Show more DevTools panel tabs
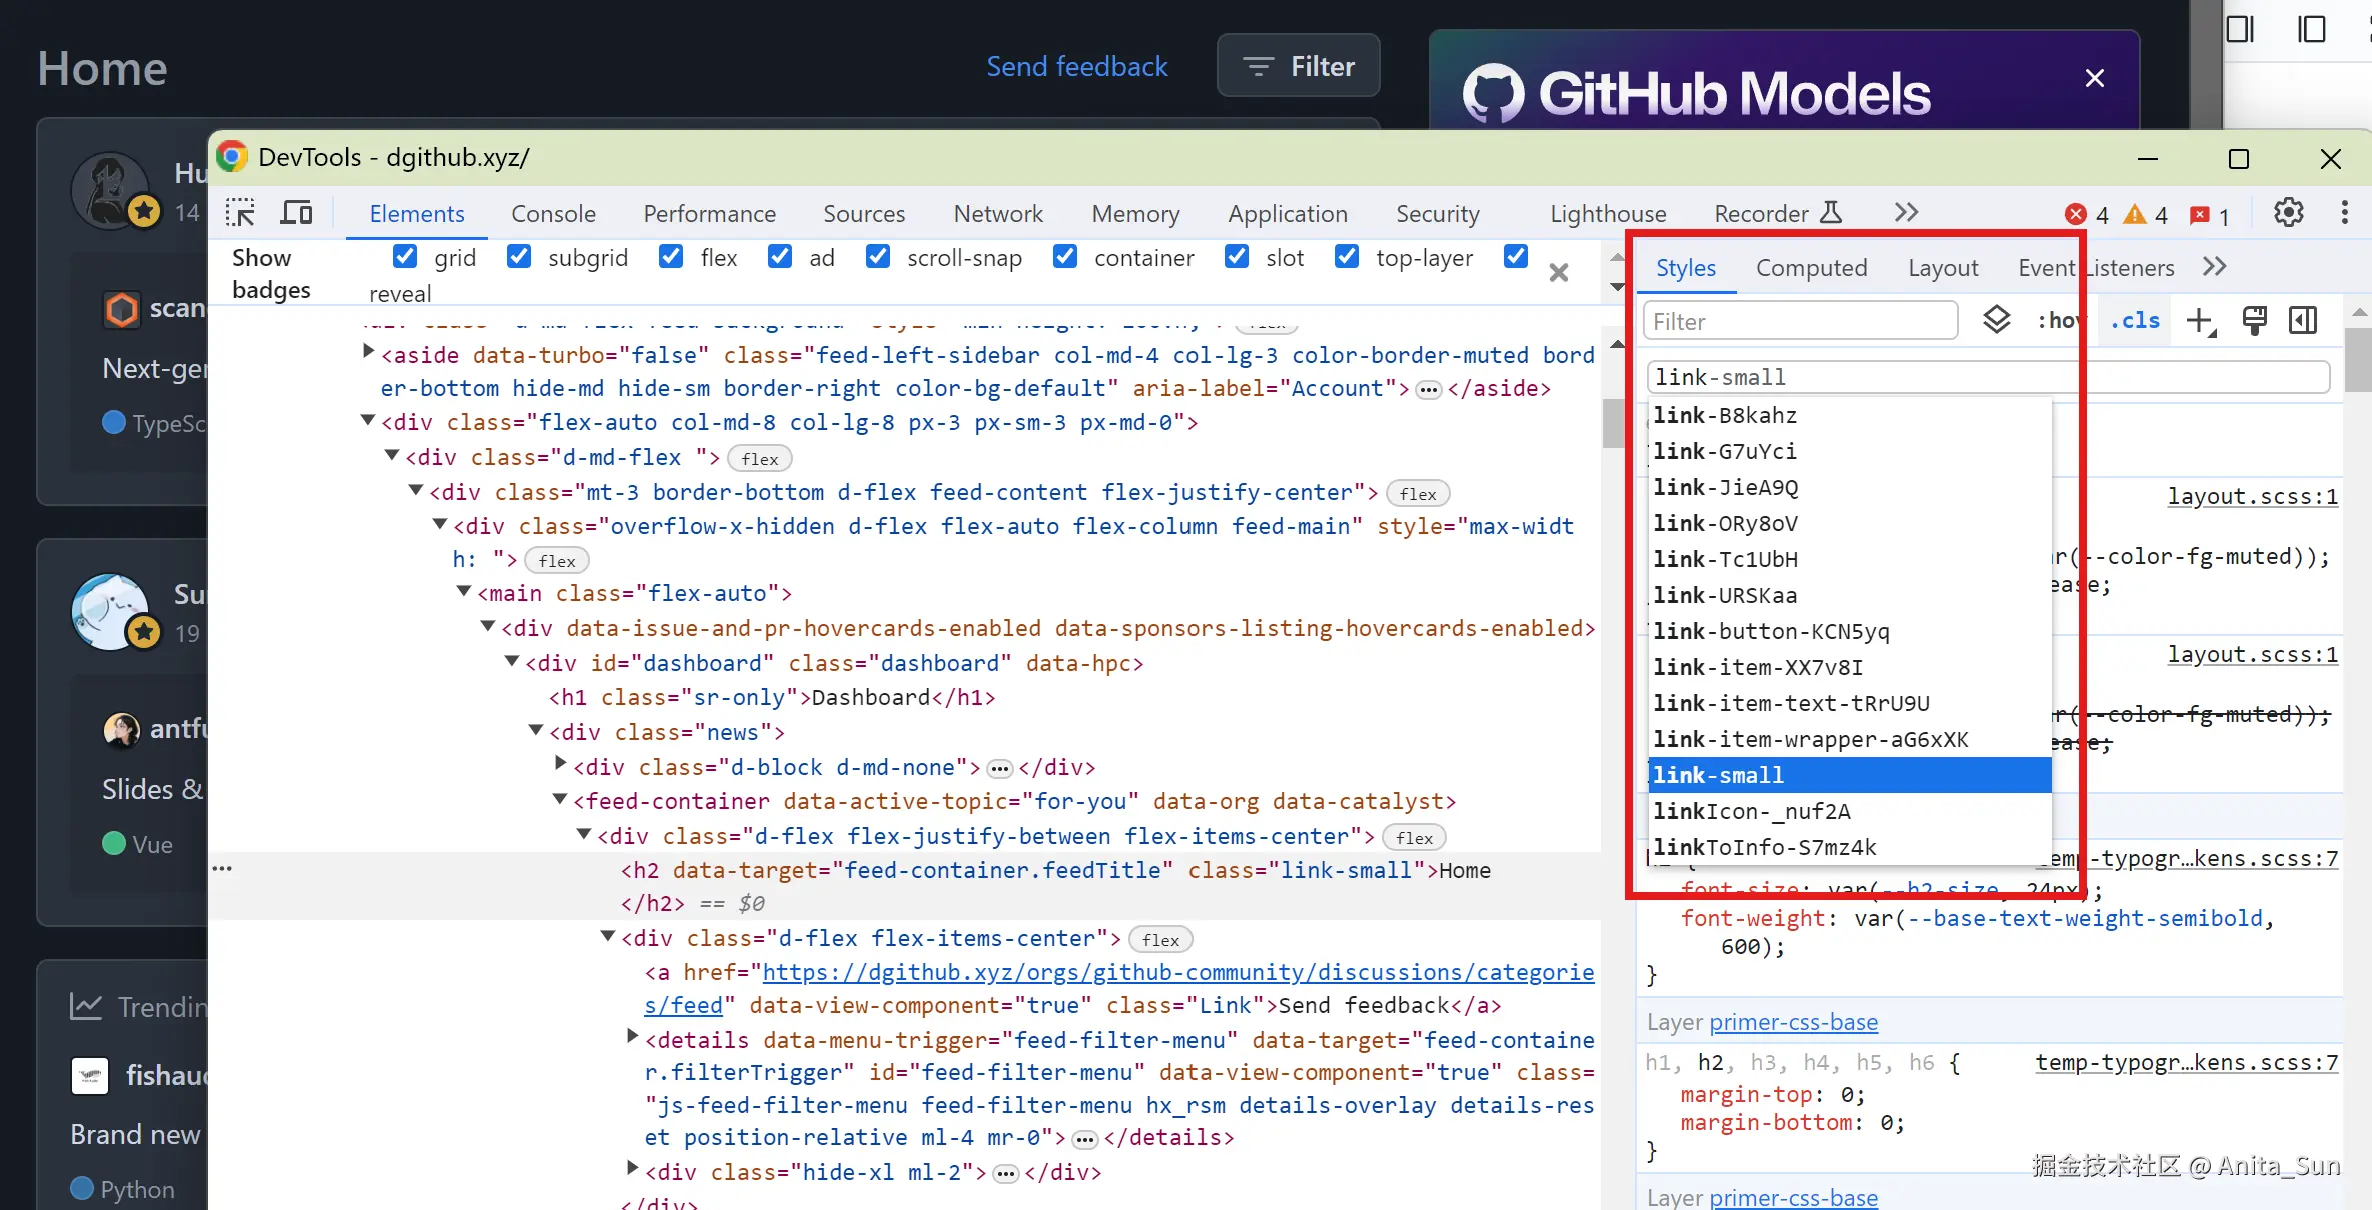 click(1906, 213)
